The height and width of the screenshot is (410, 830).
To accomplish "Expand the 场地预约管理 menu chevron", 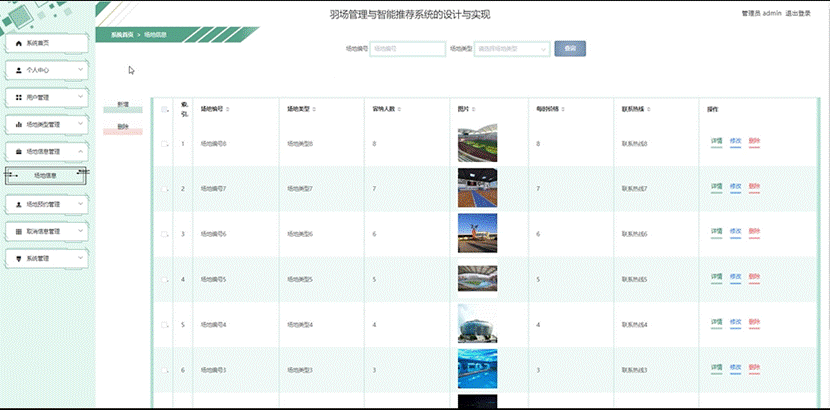I will pyautogui.click(x=80, y=204).
